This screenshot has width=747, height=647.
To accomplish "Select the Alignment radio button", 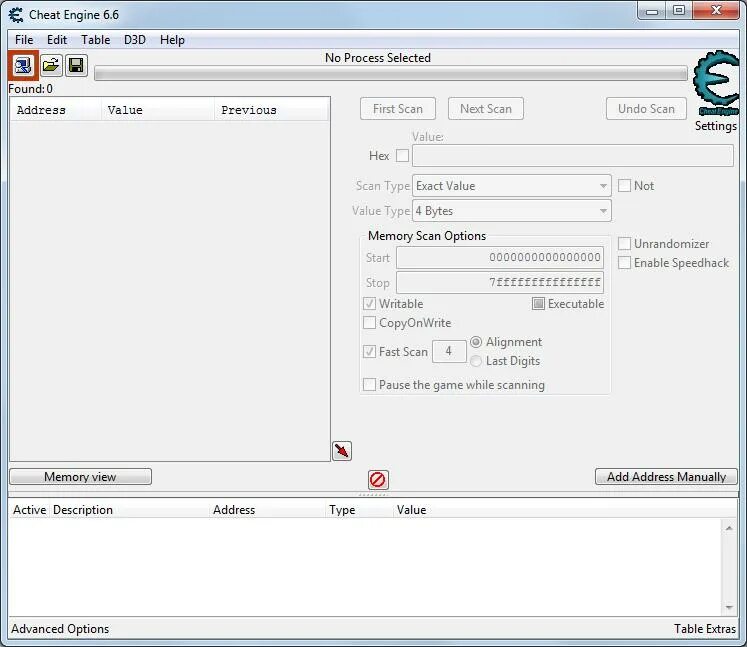I will coord(476,342).
